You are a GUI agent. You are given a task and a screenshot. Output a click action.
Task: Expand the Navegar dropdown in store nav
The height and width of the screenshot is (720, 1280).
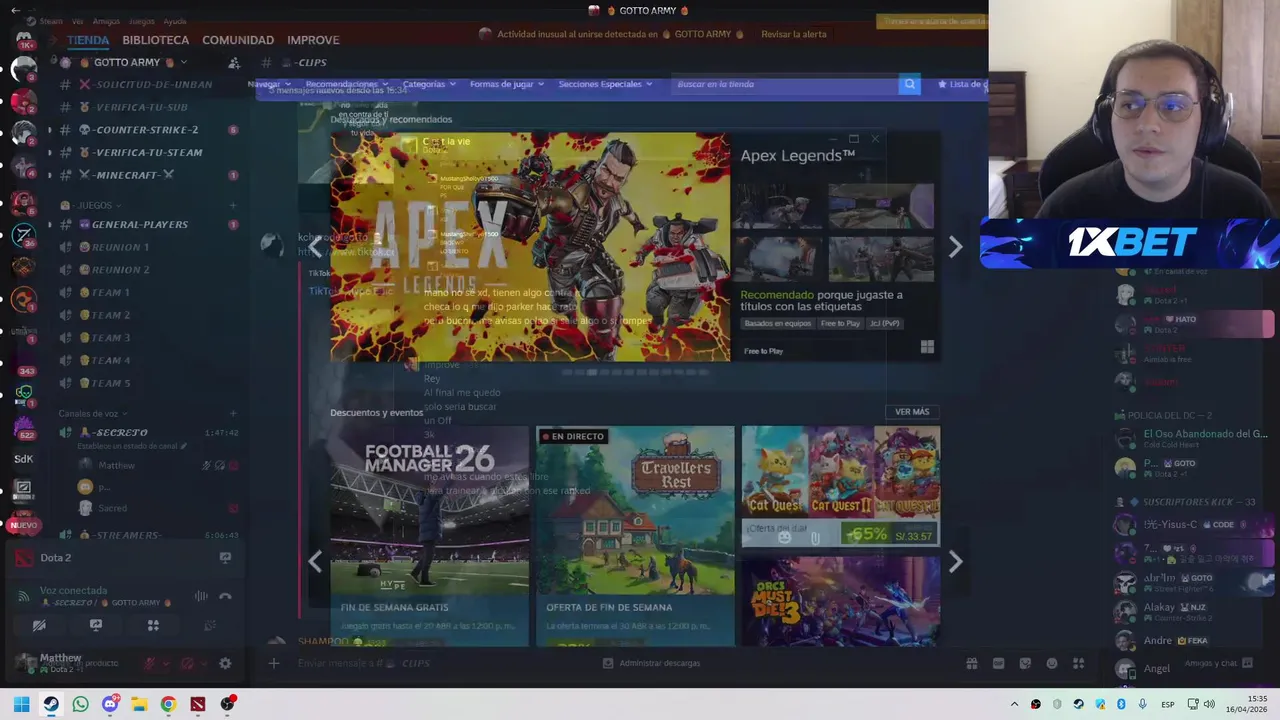(x=268, y=84)
